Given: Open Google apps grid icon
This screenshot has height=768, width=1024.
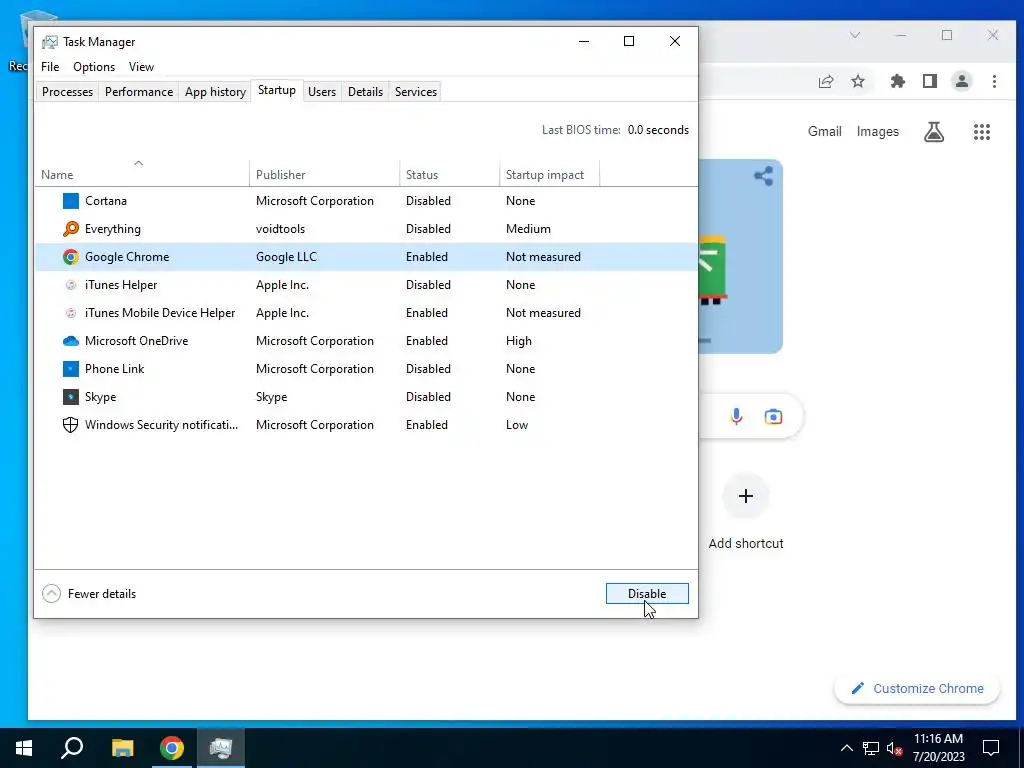Looking at the screenshot, I should (x=982, y=132).
